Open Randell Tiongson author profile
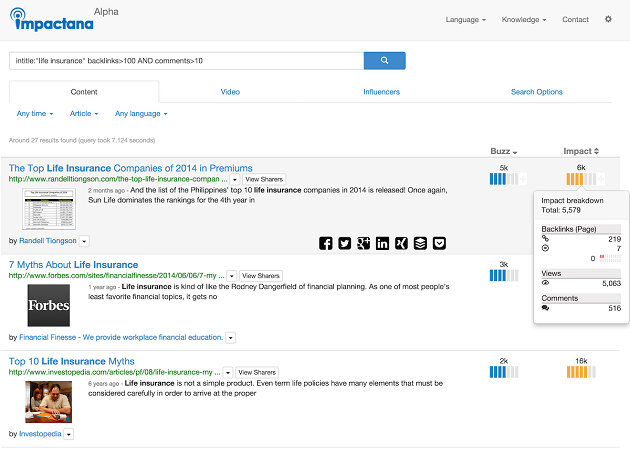This screenshot has width=630, height=449. click(x=48, y=241)
